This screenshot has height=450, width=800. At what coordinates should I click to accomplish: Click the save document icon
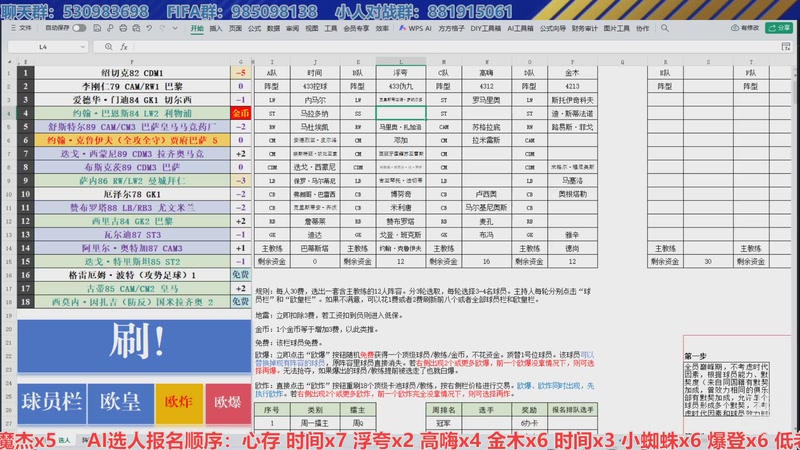(x=97, y=28)
